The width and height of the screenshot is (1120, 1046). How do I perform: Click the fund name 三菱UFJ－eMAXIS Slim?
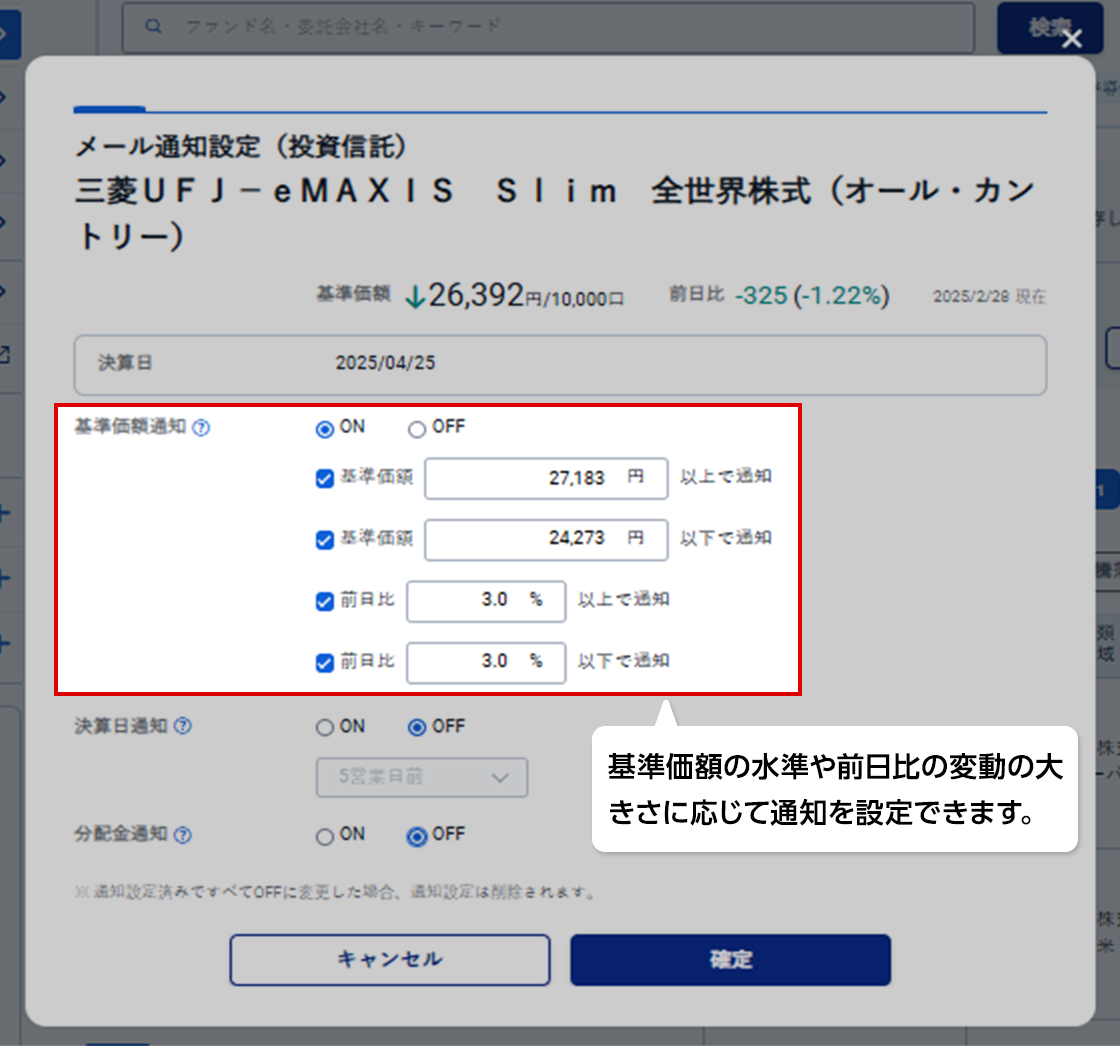point(346,191)
